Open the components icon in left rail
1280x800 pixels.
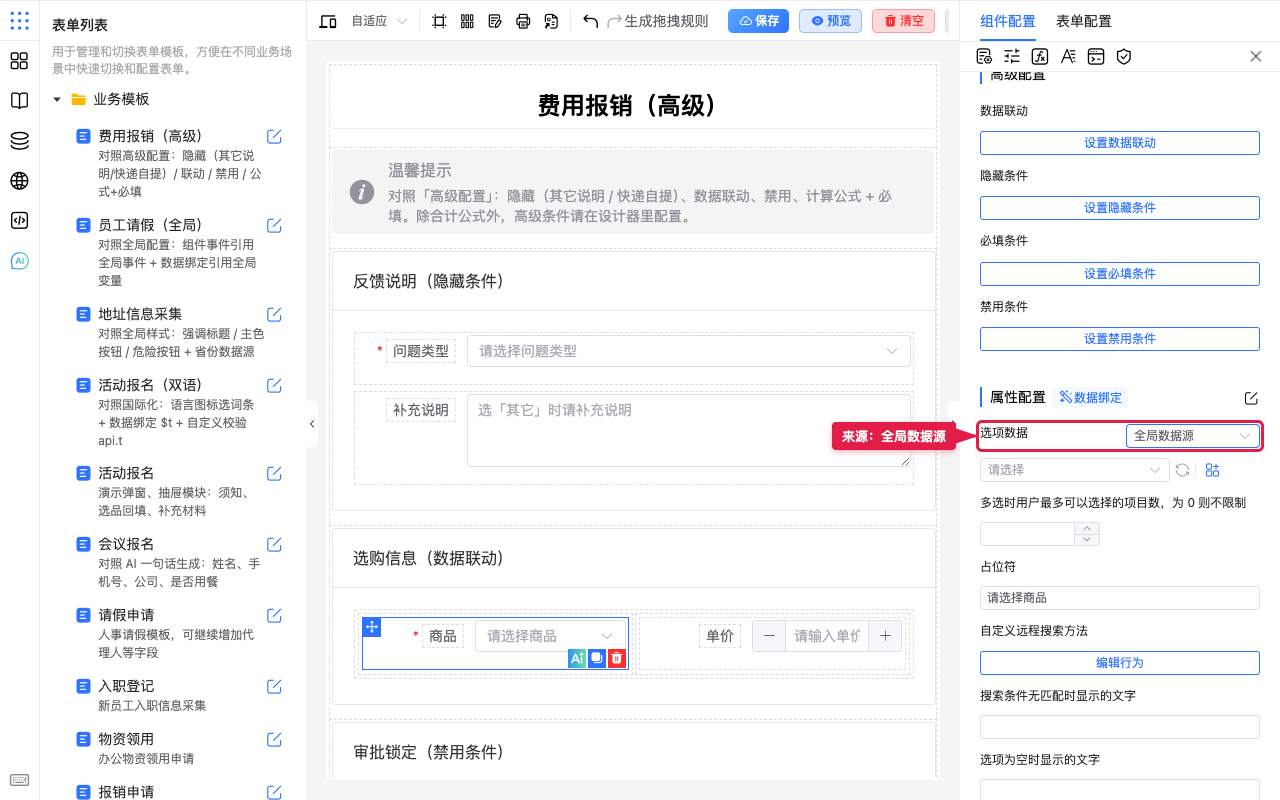coord(19,61)
